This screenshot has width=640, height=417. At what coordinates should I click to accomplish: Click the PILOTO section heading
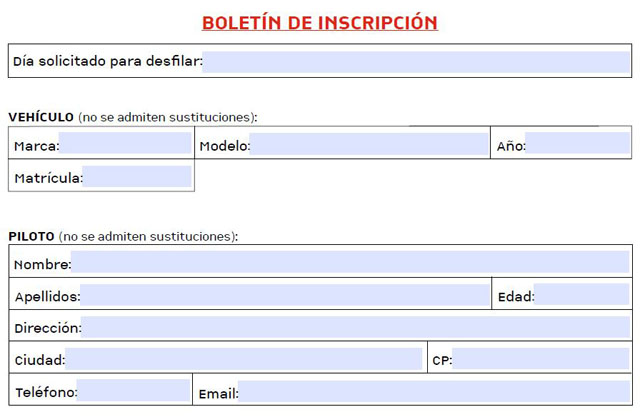click(31, 237)
